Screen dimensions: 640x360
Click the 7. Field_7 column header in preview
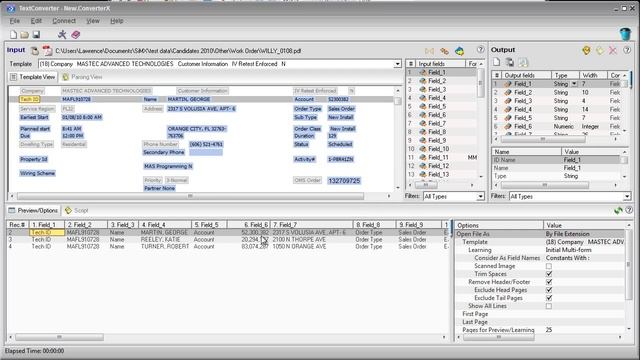[x=311, y=225]
